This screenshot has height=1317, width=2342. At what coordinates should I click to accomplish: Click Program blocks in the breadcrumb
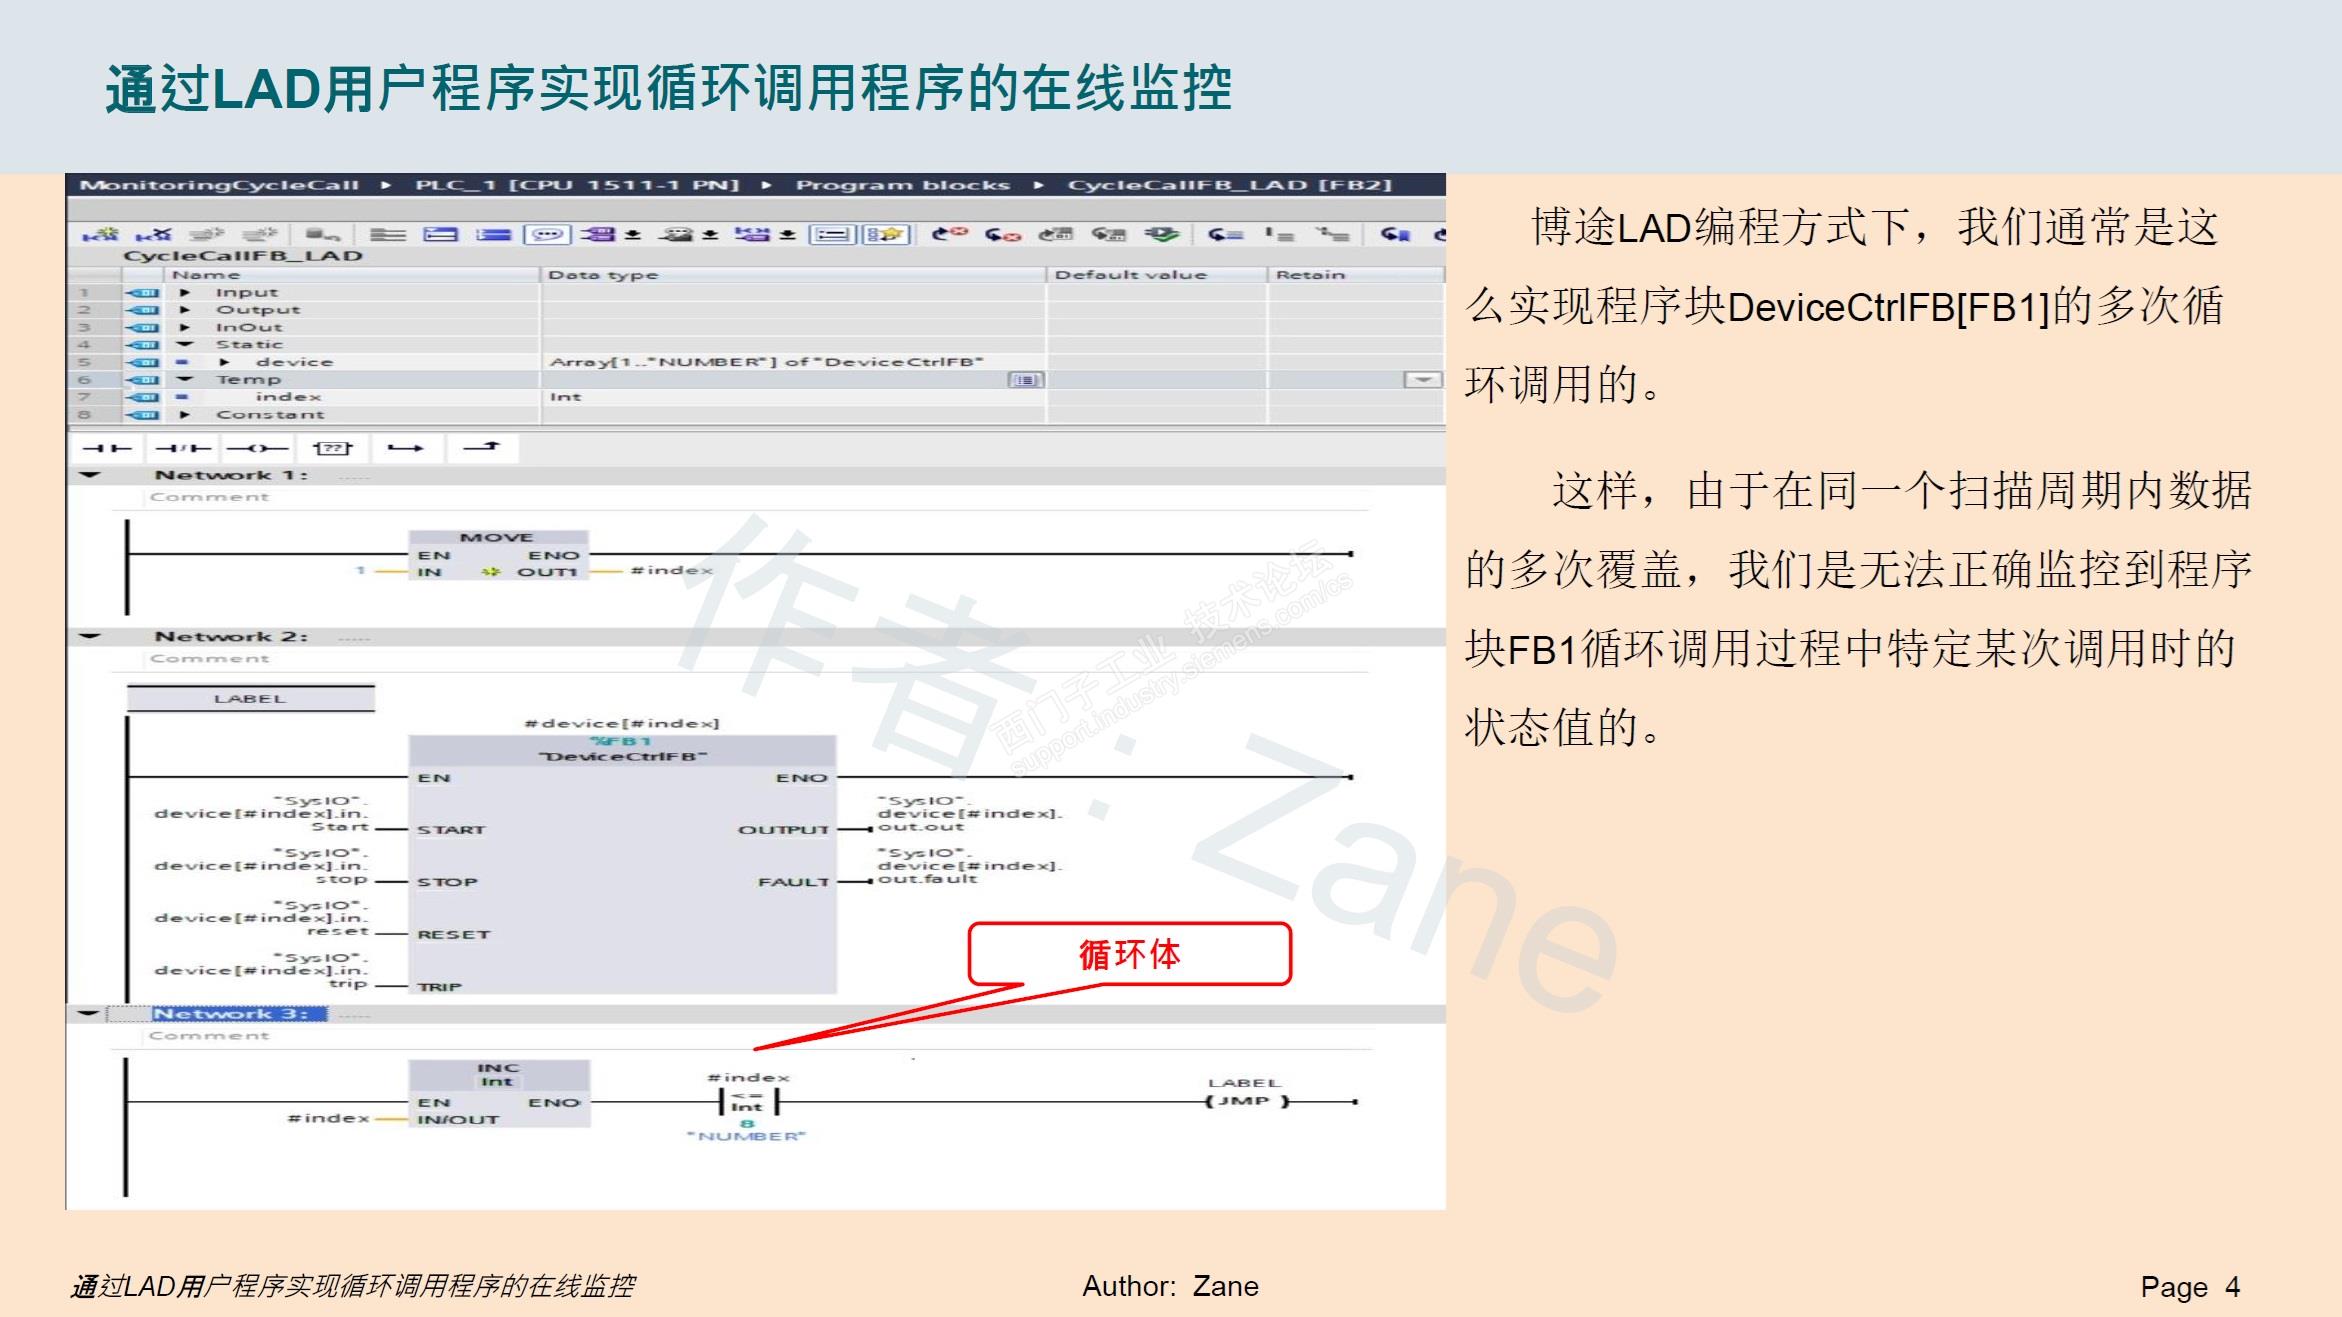[902, 185]
